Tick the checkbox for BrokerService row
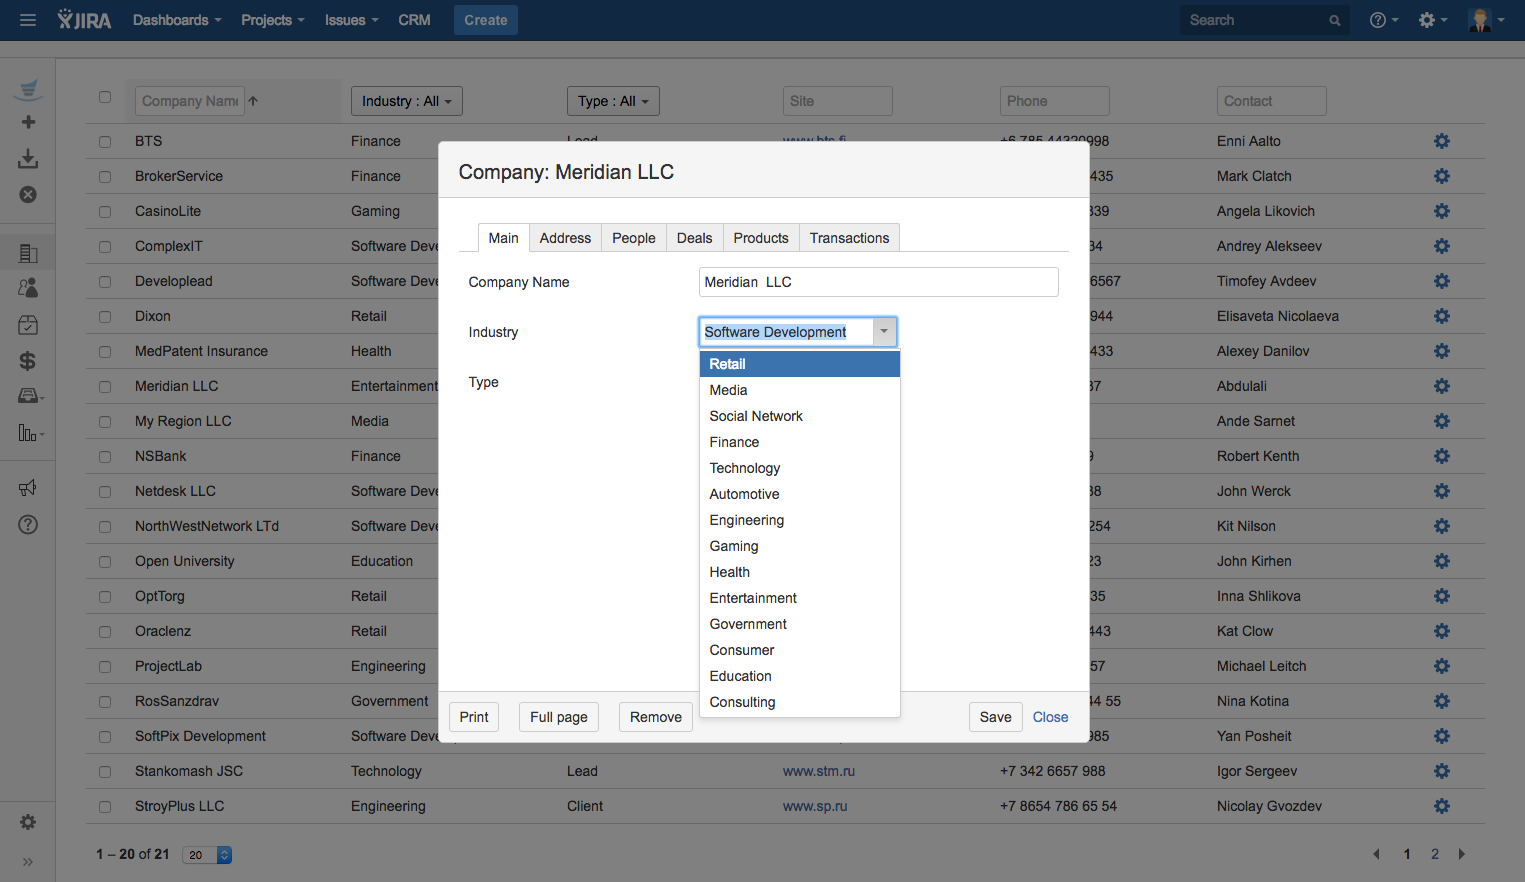 click(105, 177)
